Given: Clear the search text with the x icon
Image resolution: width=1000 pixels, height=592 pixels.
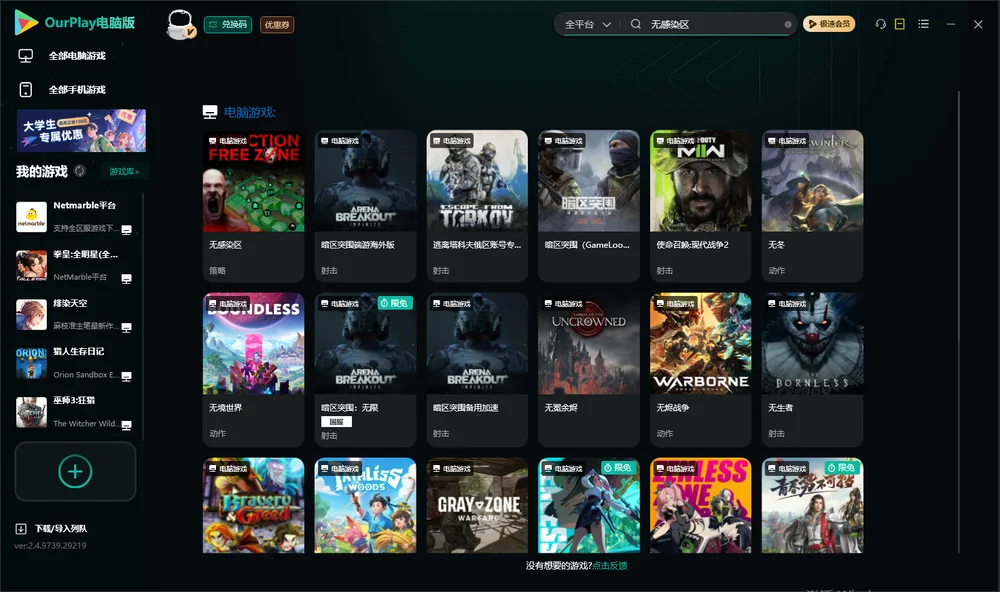Looking at the screenshot, I should pyautogui.click(x=788, y=24).
